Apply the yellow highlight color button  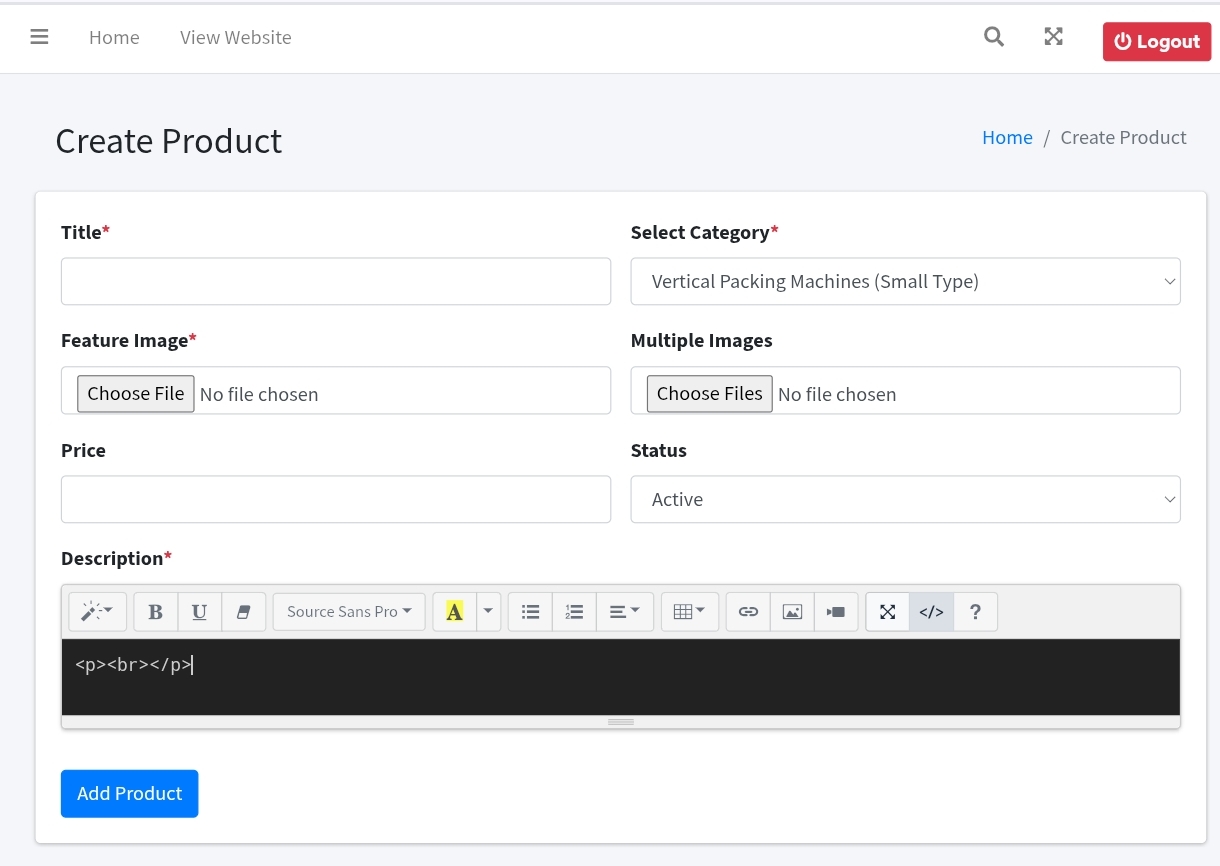coord(454,612)
